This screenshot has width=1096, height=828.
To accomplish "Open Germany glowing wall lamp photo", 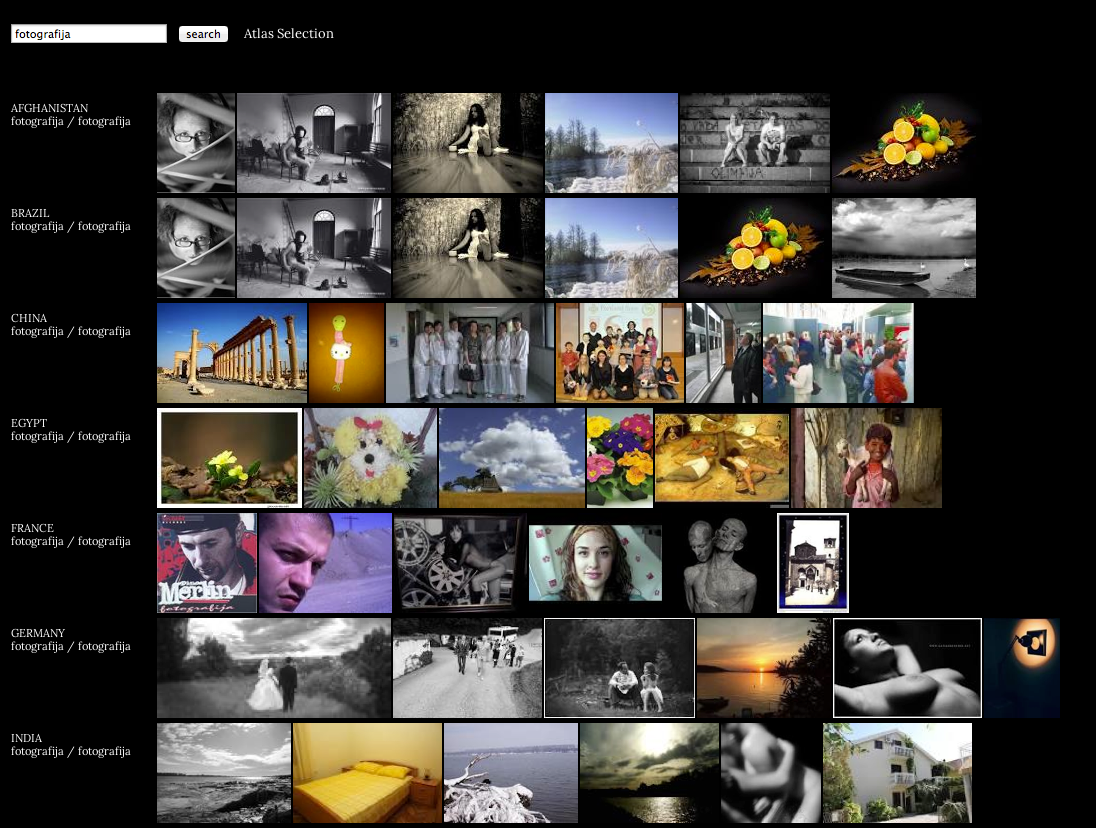I will (1022, 668).
